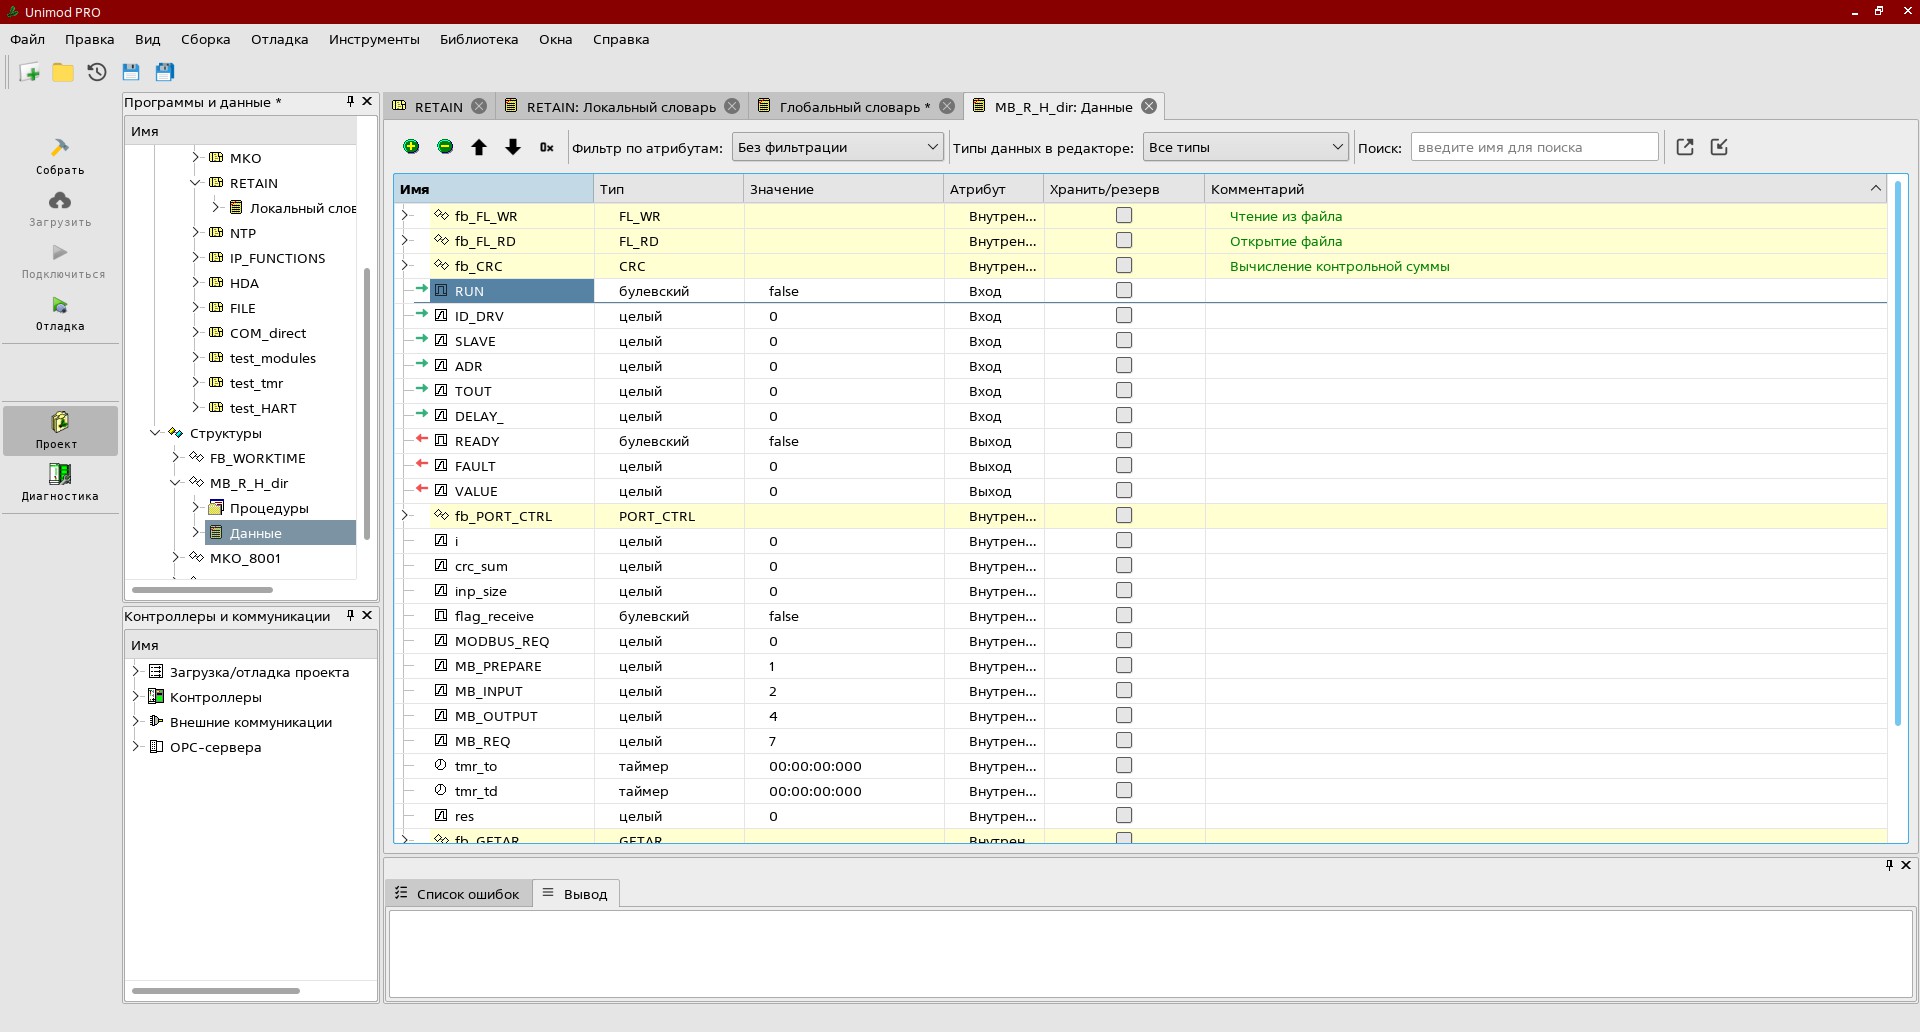Save all with the double floppy icon
This screenshot has height=1032, width=1920.
click(165, 72)
